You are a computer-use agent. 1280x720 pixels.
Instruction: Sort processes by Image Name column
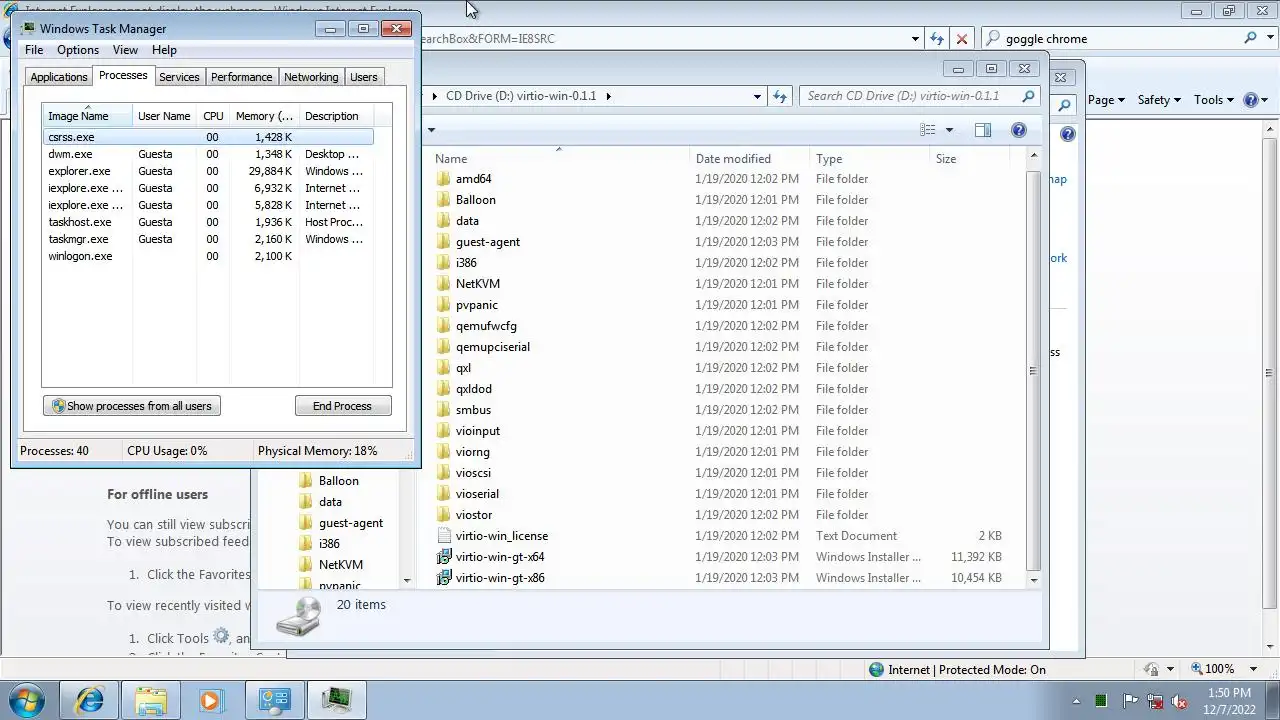(x=87, y=116)
